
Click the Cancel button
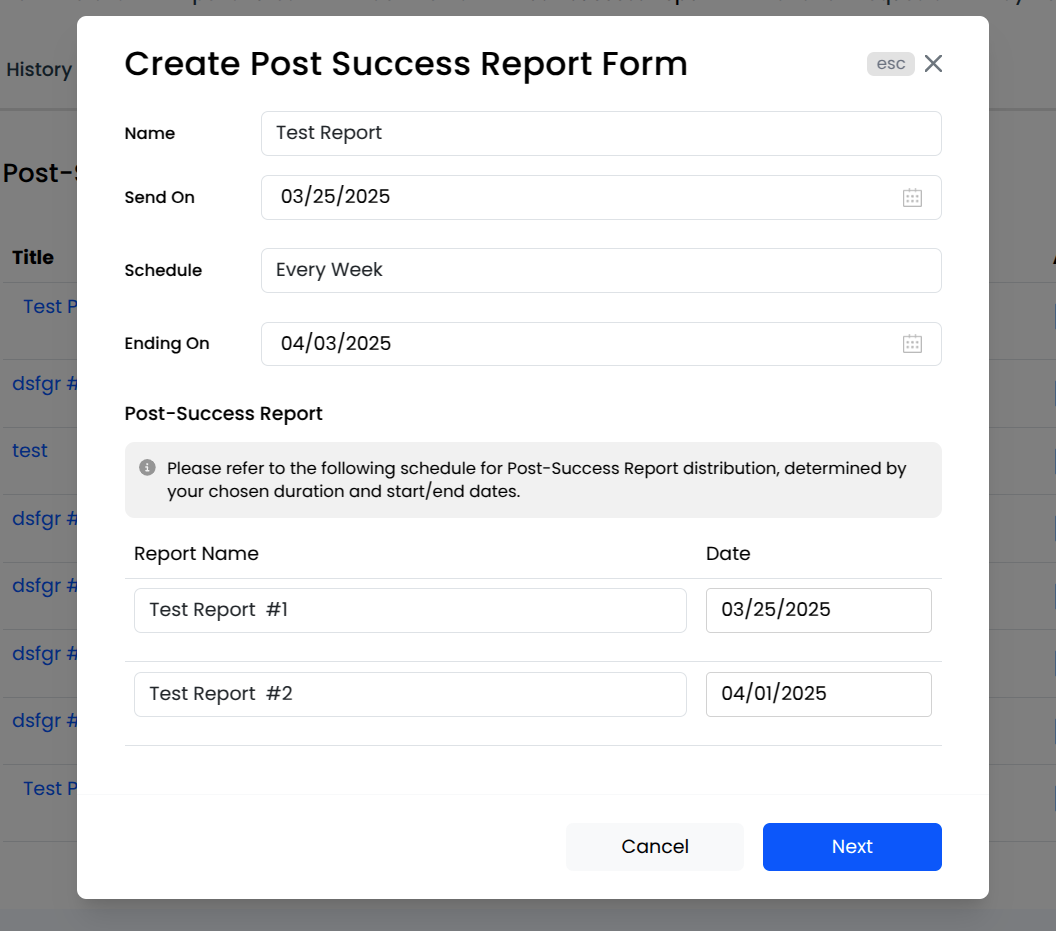coord(654,846)
